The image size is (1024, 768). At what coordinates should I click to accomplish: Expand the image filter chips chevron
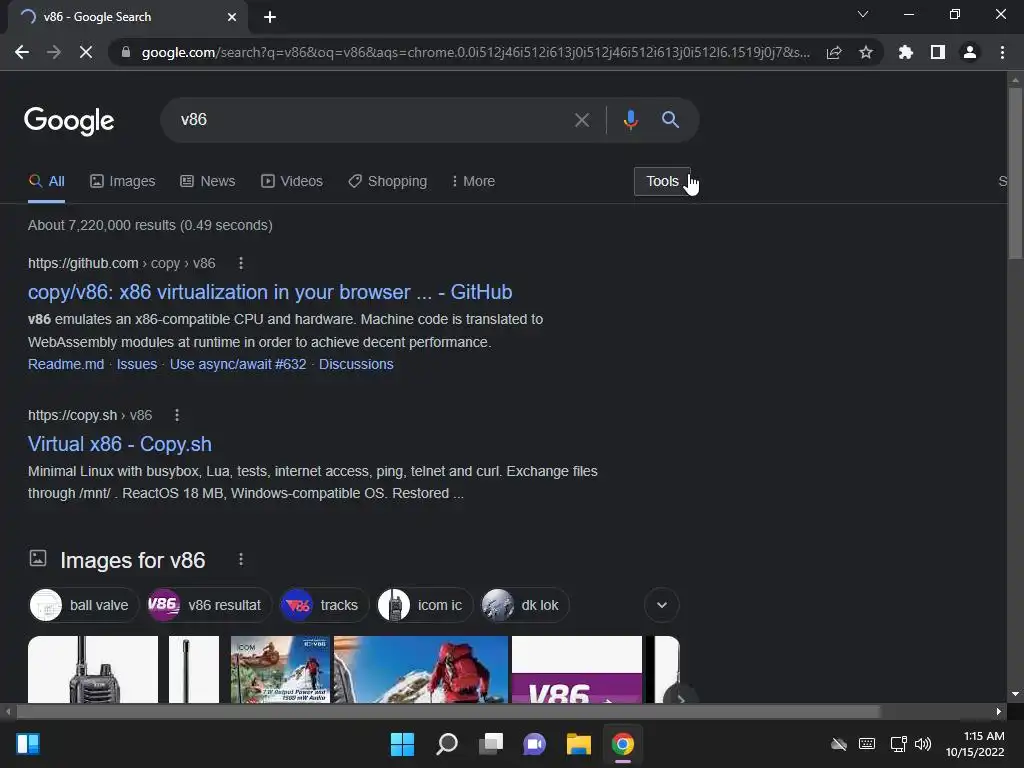click(662, 605)
